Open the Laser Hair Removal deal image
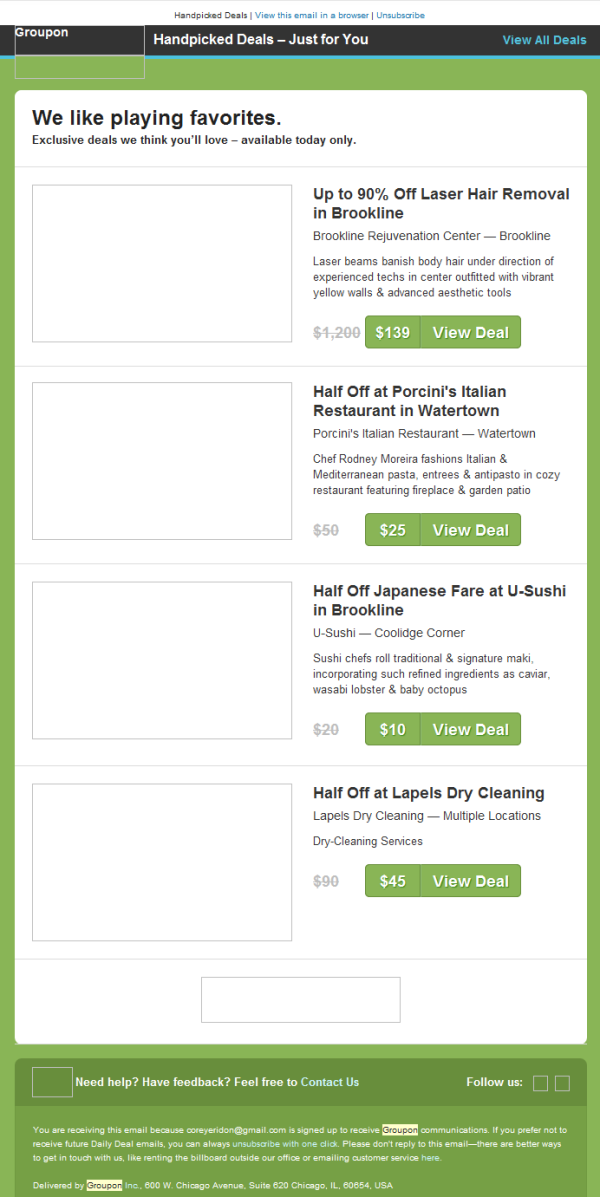600x1197 pixels. [162, 263]
